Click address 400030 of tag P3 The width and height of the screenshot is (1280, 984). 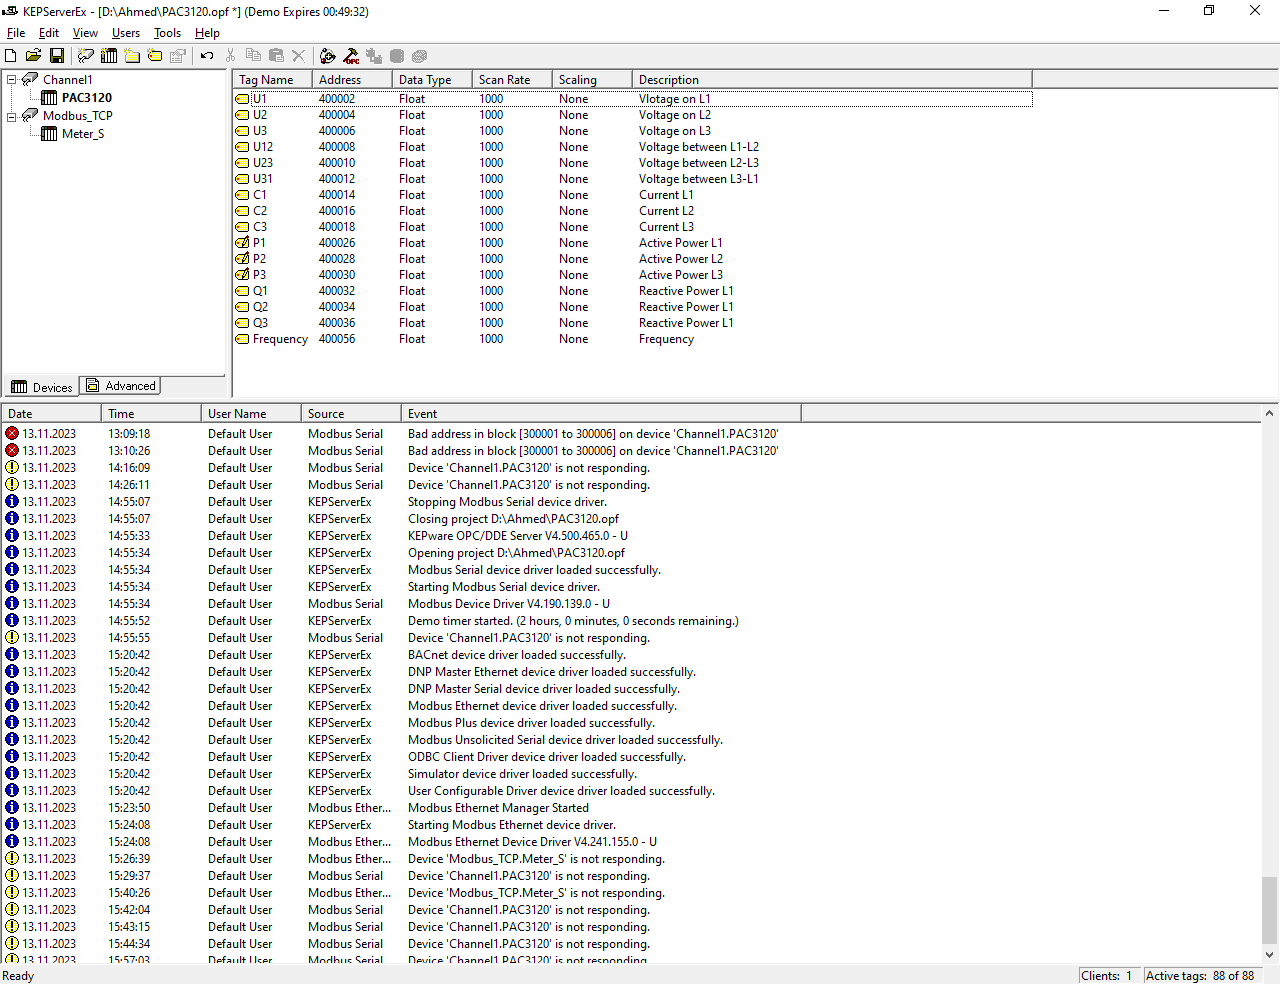pos(337,275)
